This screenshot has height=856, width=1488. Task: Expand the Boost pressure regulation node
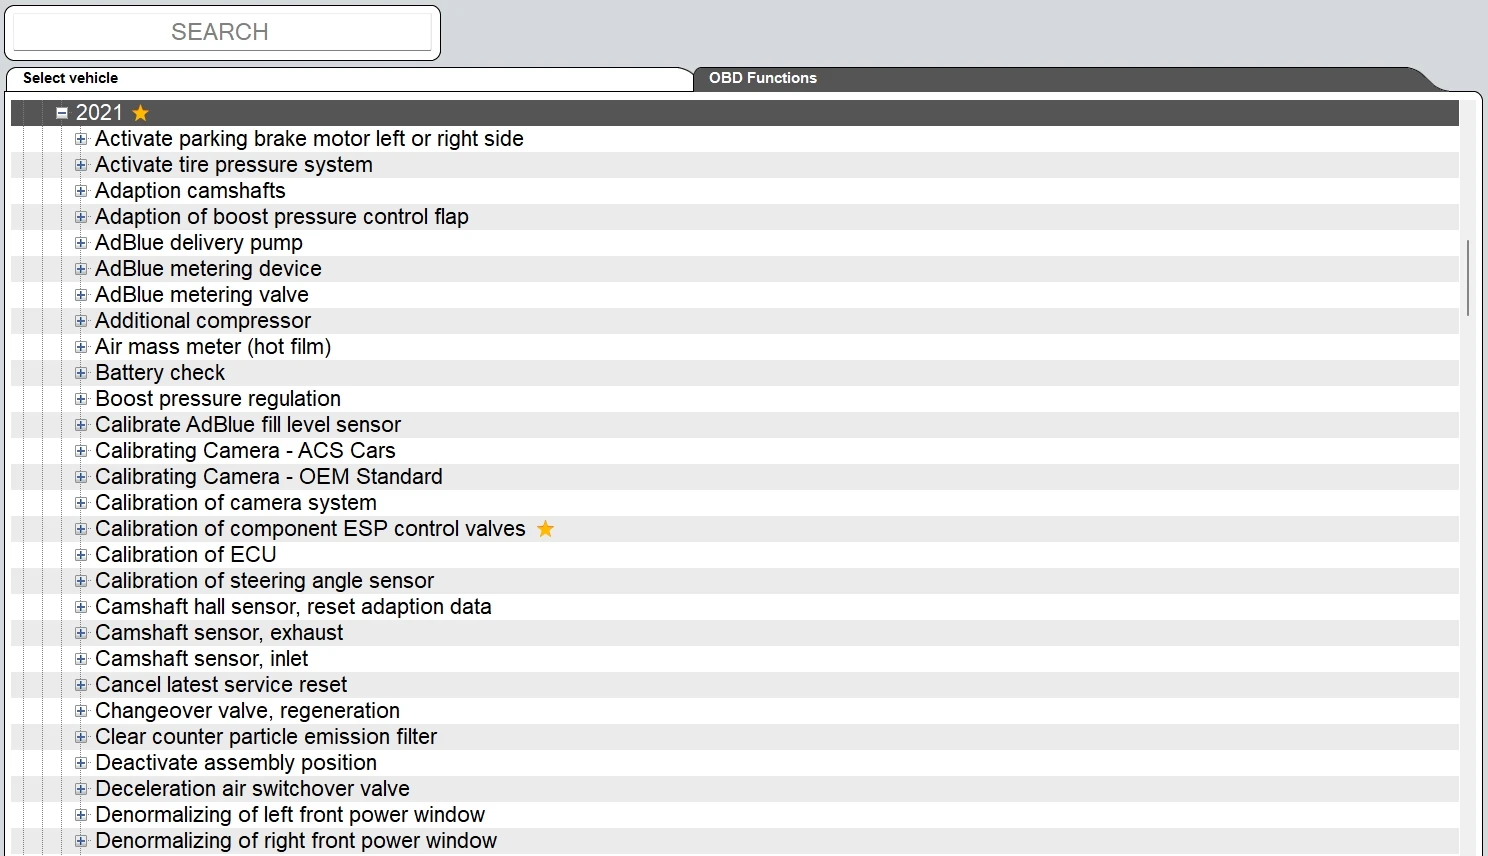pos(81,399)
